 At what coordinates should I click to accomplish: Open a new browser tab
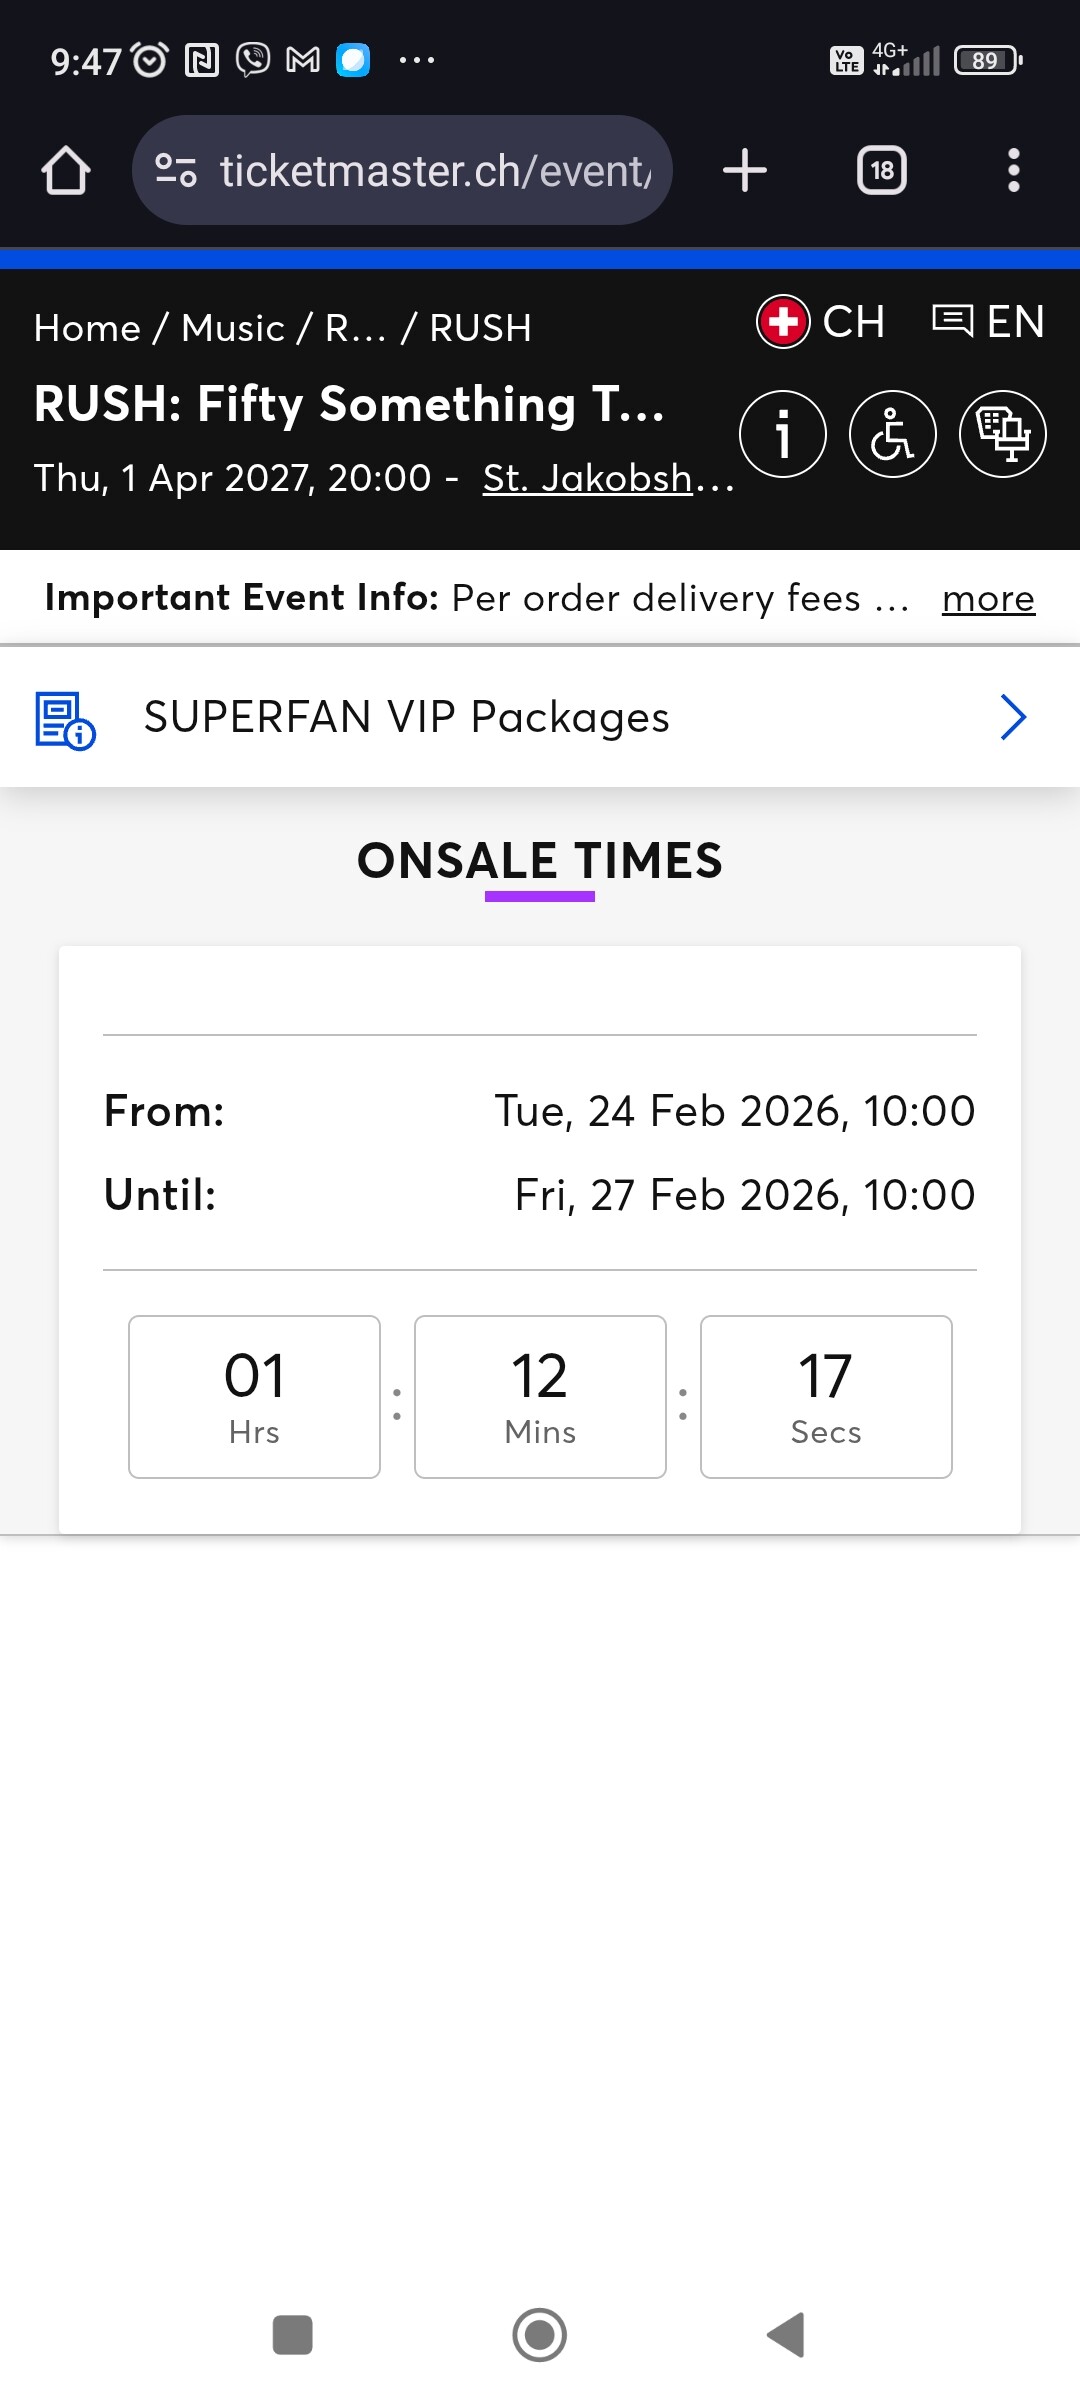click(745, 170)
